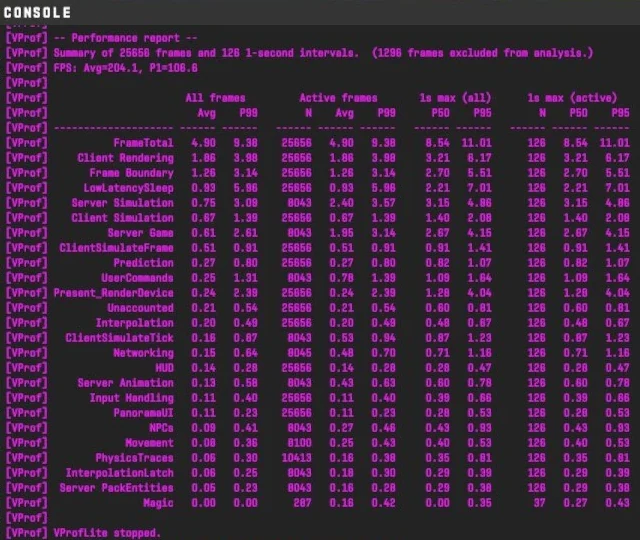Click the 1.95 active Avg in Server Game row
This screenshot has height=540, width=640.
[x=341, y=233]
